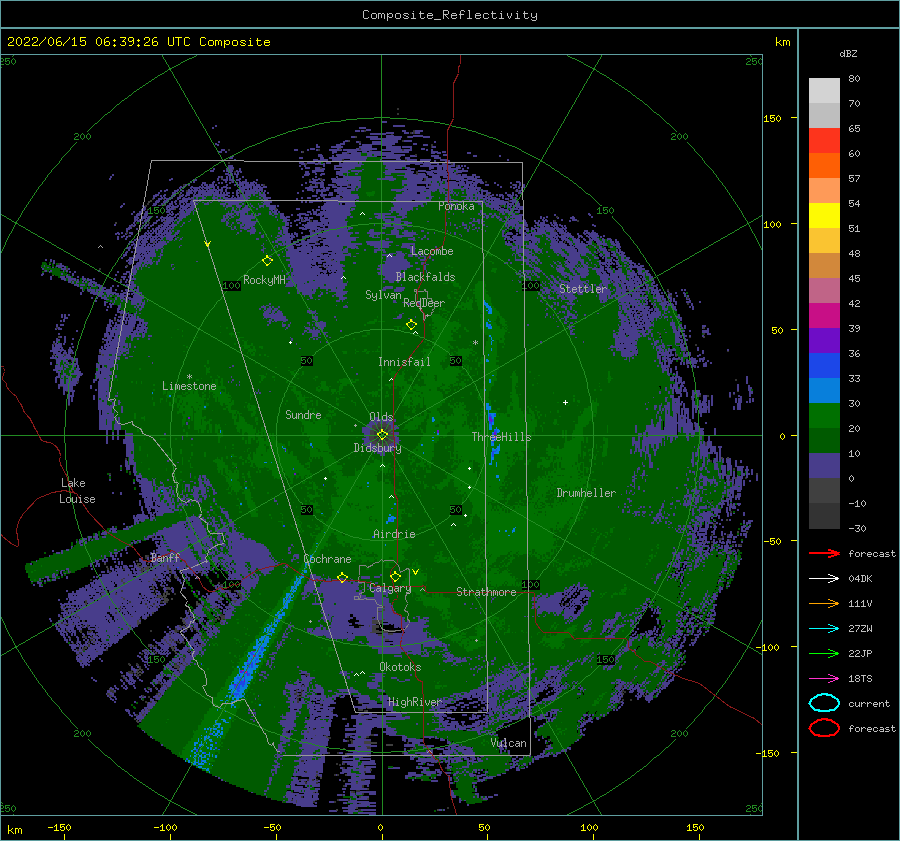Viewport: 900px width, 841px height.
Task: Click the dBZ legend heading
Action: (x=848, y=53)
